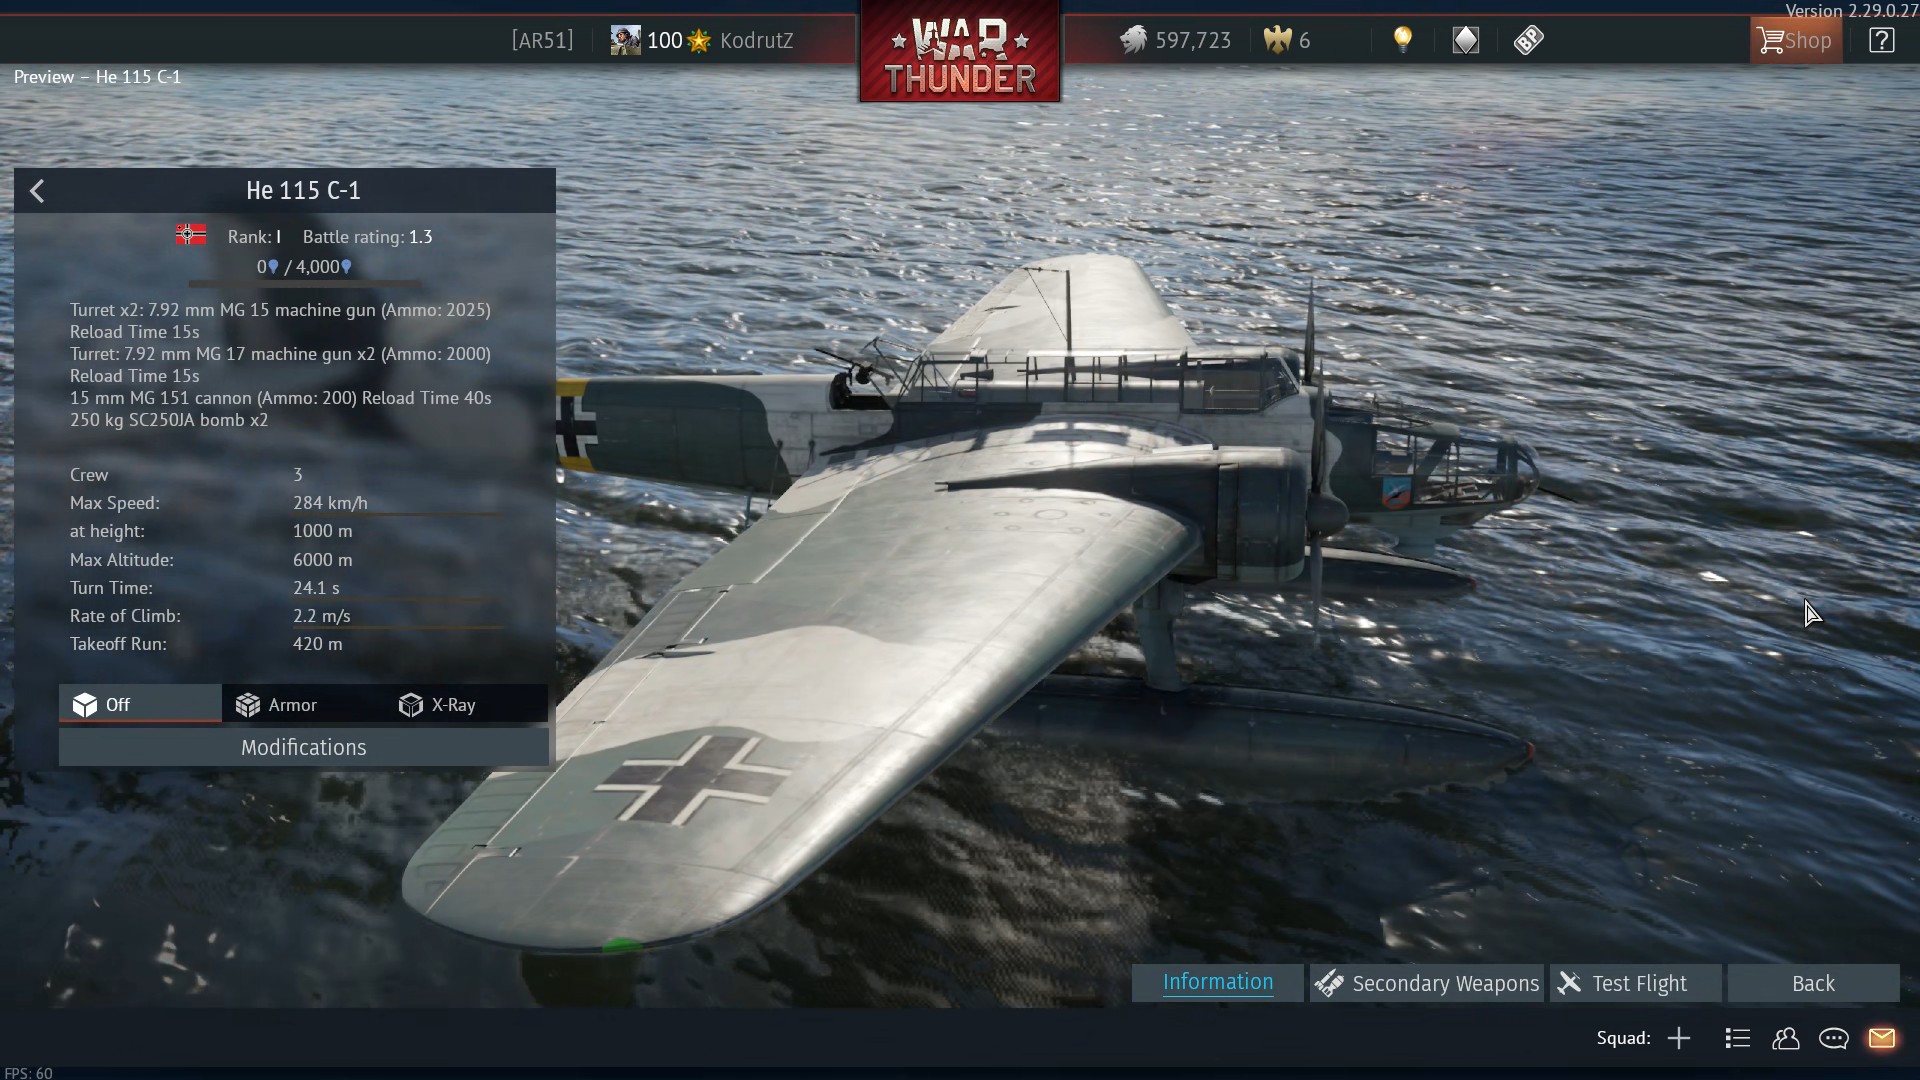Select the Off view mode
The width and height of the screenshot is (1920, 1080).
point(140,704)
